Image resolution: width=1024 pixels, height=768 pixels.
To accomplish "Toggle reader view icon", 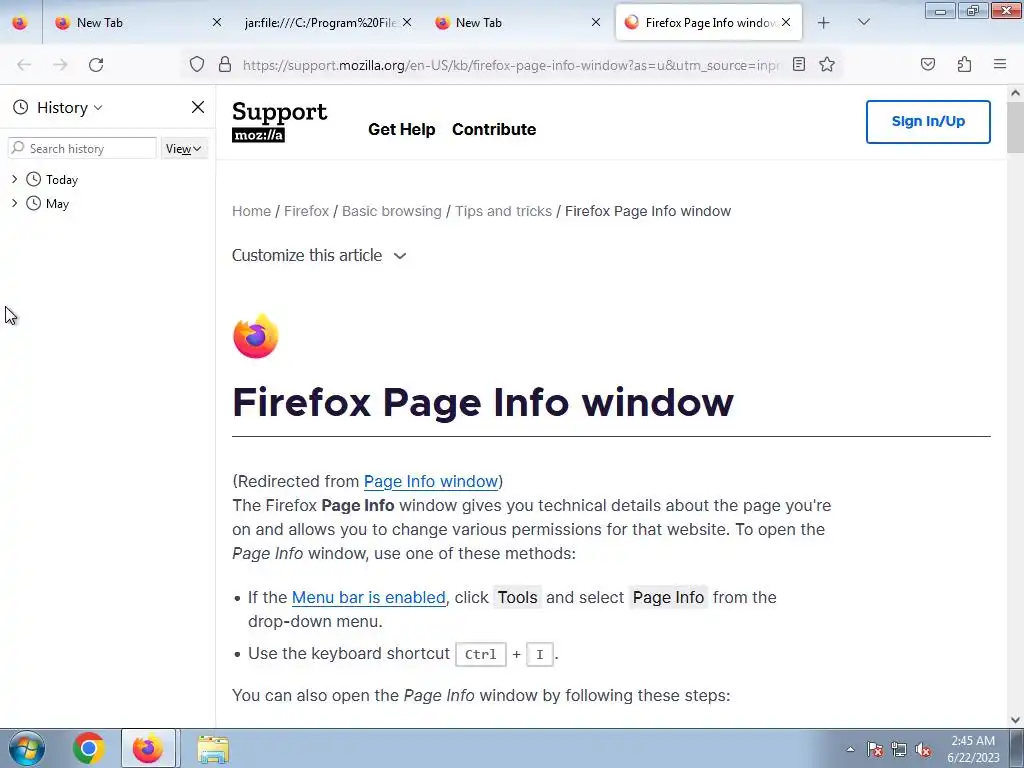I will coord(799,64).
